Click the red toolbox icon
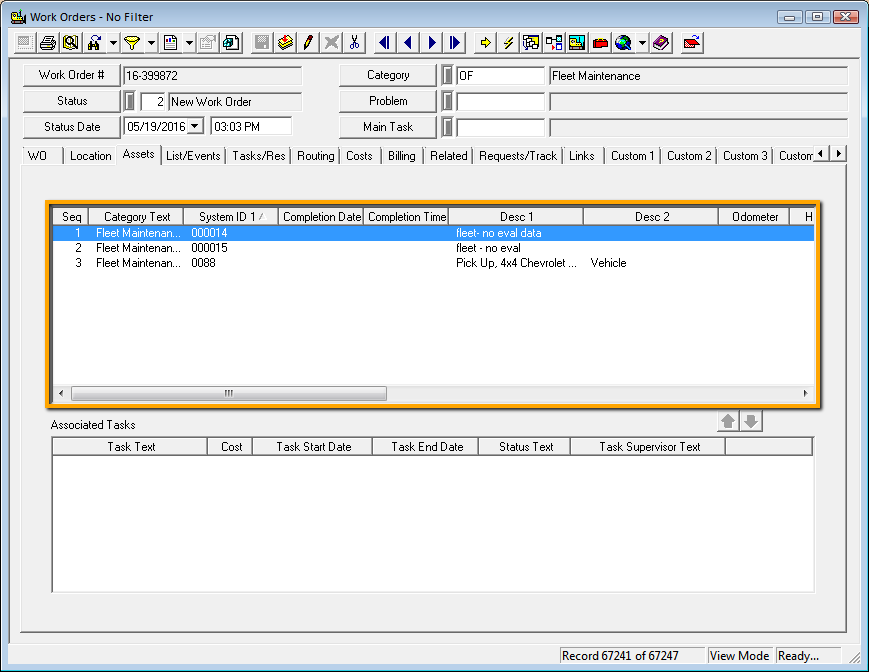Image resolution: width=869 pixels, height=672 pixels. [x=600, y=43]
